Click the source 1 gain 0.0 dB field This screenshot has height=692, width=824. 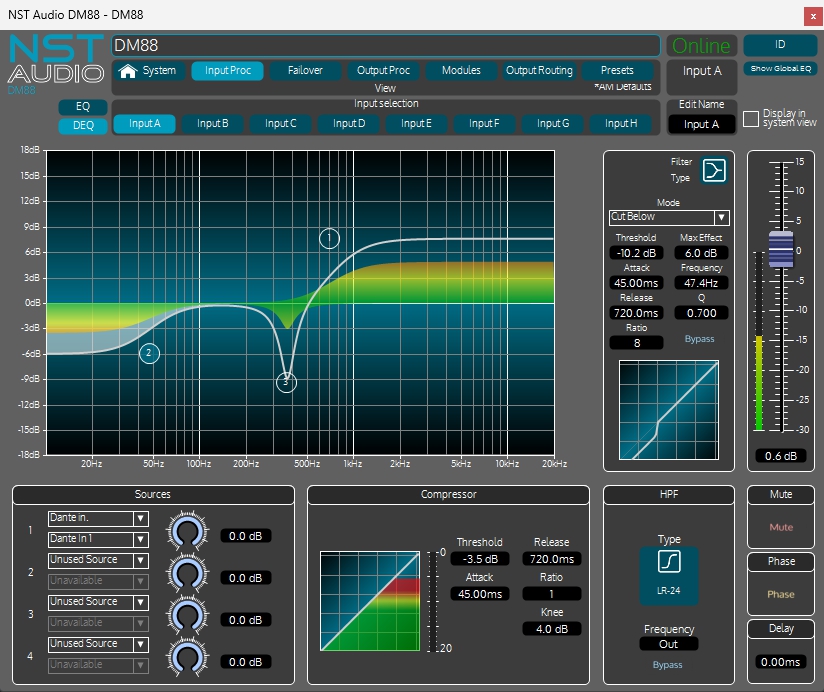pyautogui.click(x=245, y=536)
